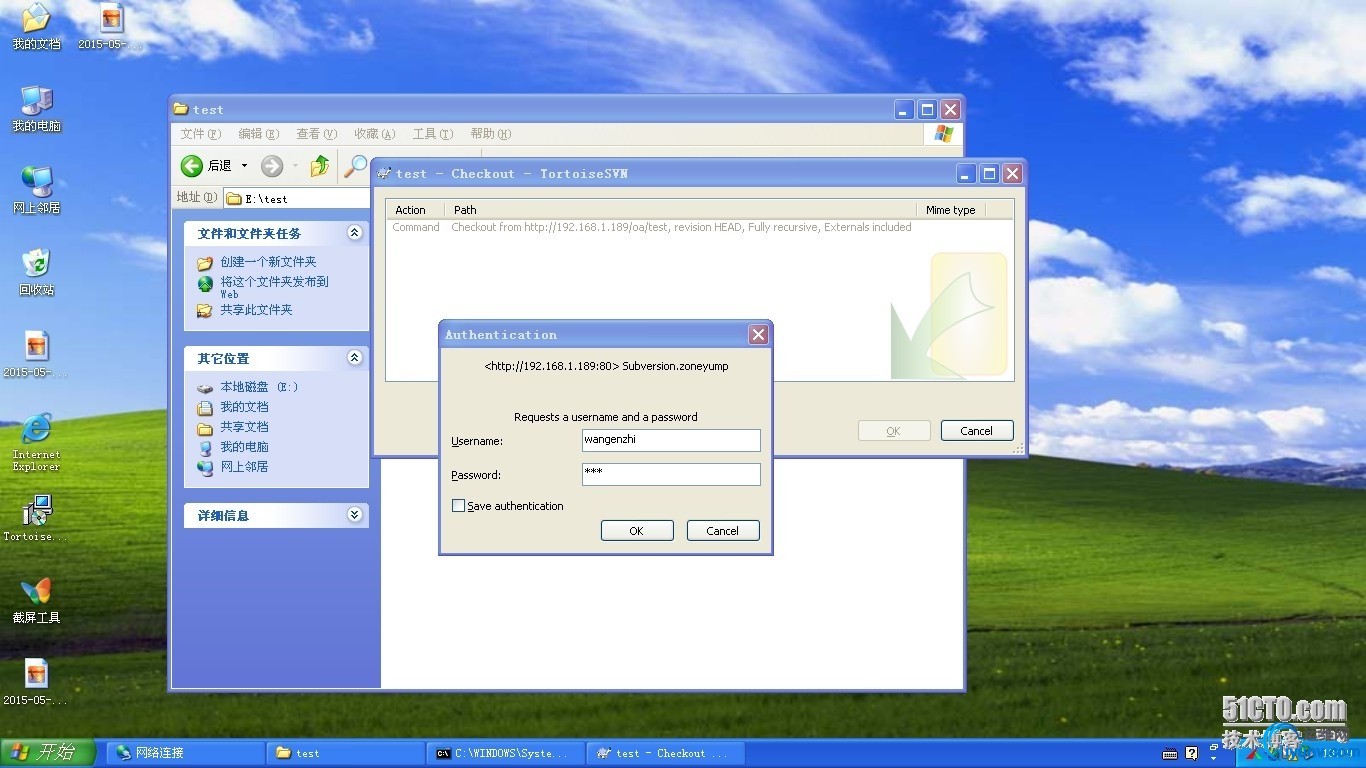Select the Internet Explorer desktop icon
Screen dimensions: 1366x768
[36, 442]
